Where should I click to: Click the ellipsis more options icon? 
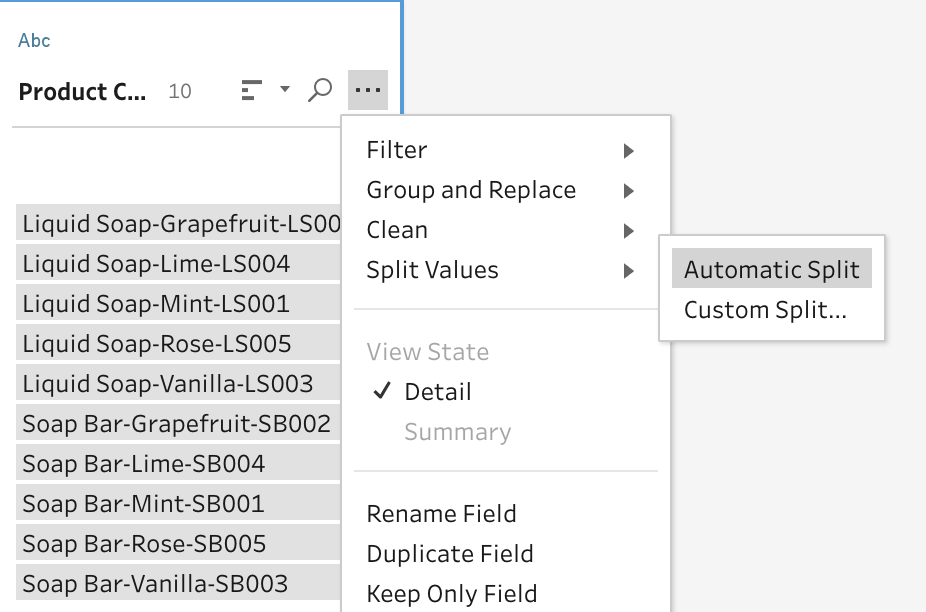367,89
